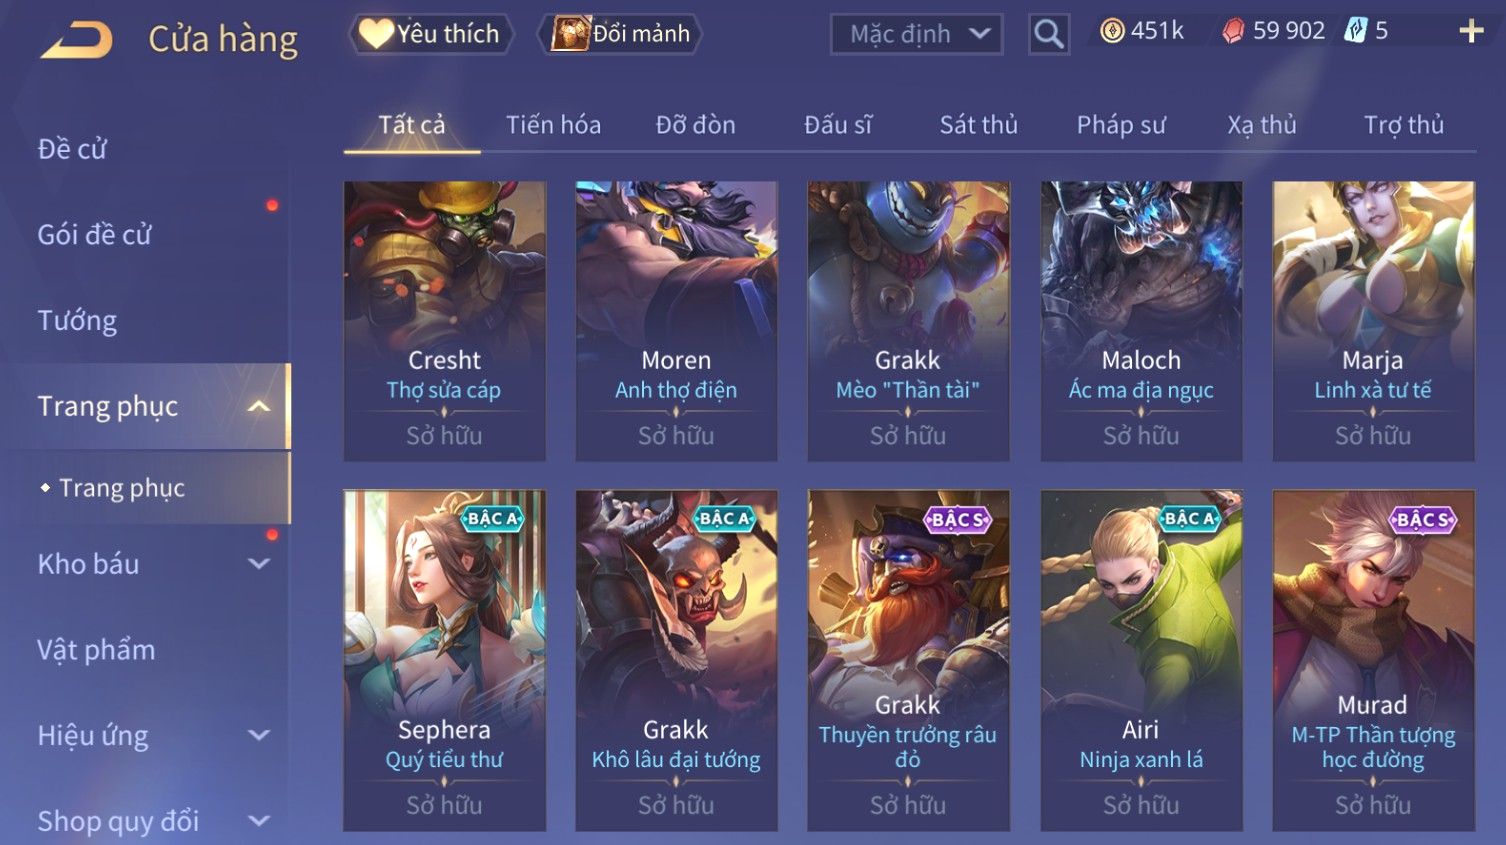Select the Murad M-TP Thần tượng skin card
The image size is (1506, 845).
click(x=1373, y=660)
